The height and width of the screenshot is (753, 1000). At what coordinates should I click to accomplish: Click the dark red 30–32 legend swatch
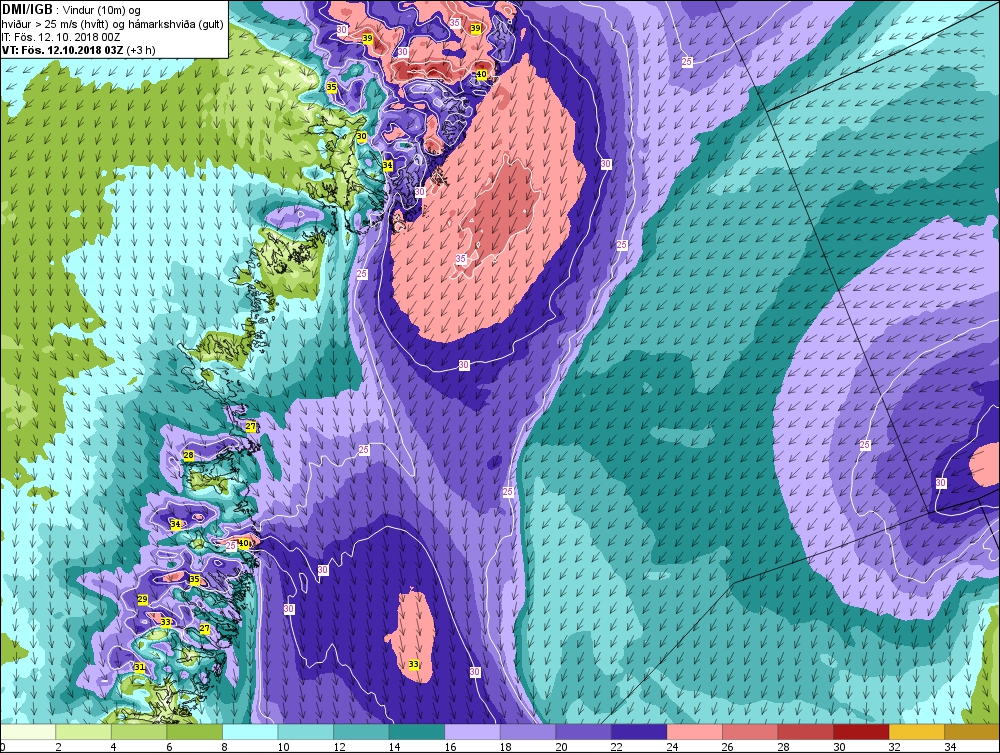tap(860, 732)
